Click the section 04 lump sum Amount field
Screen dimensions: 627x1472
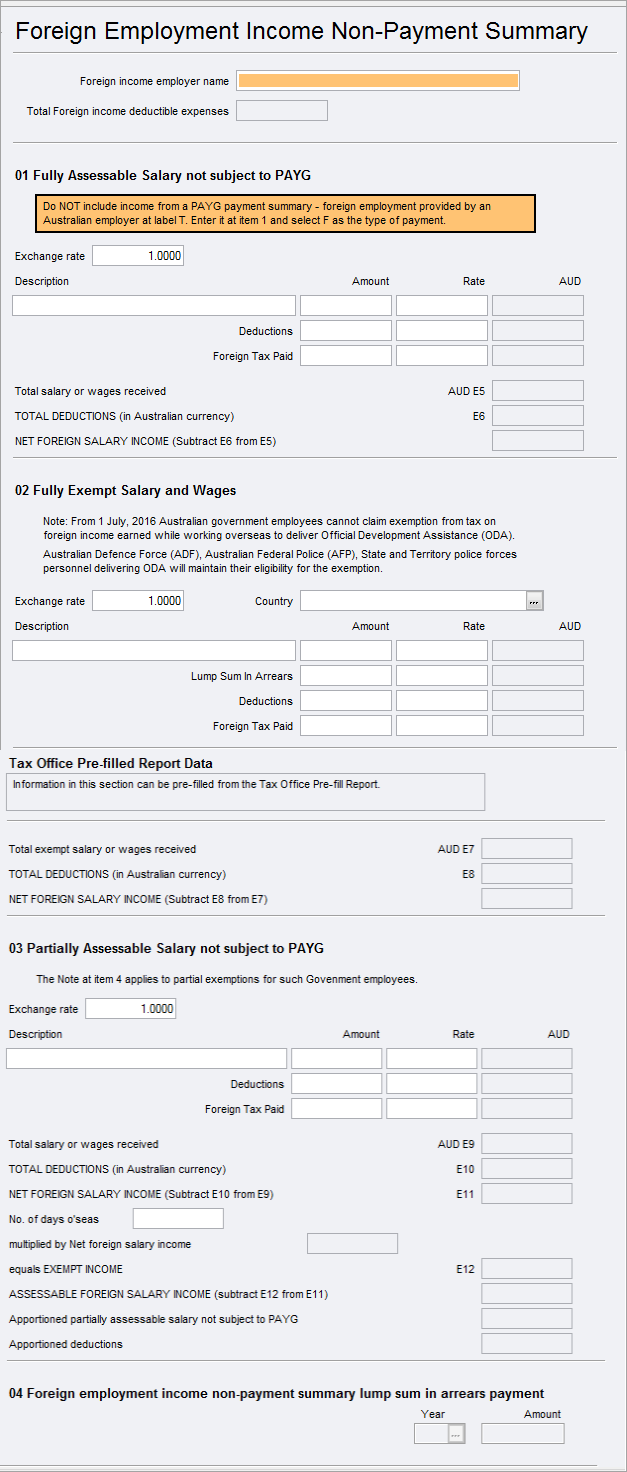coord(522,1434)
